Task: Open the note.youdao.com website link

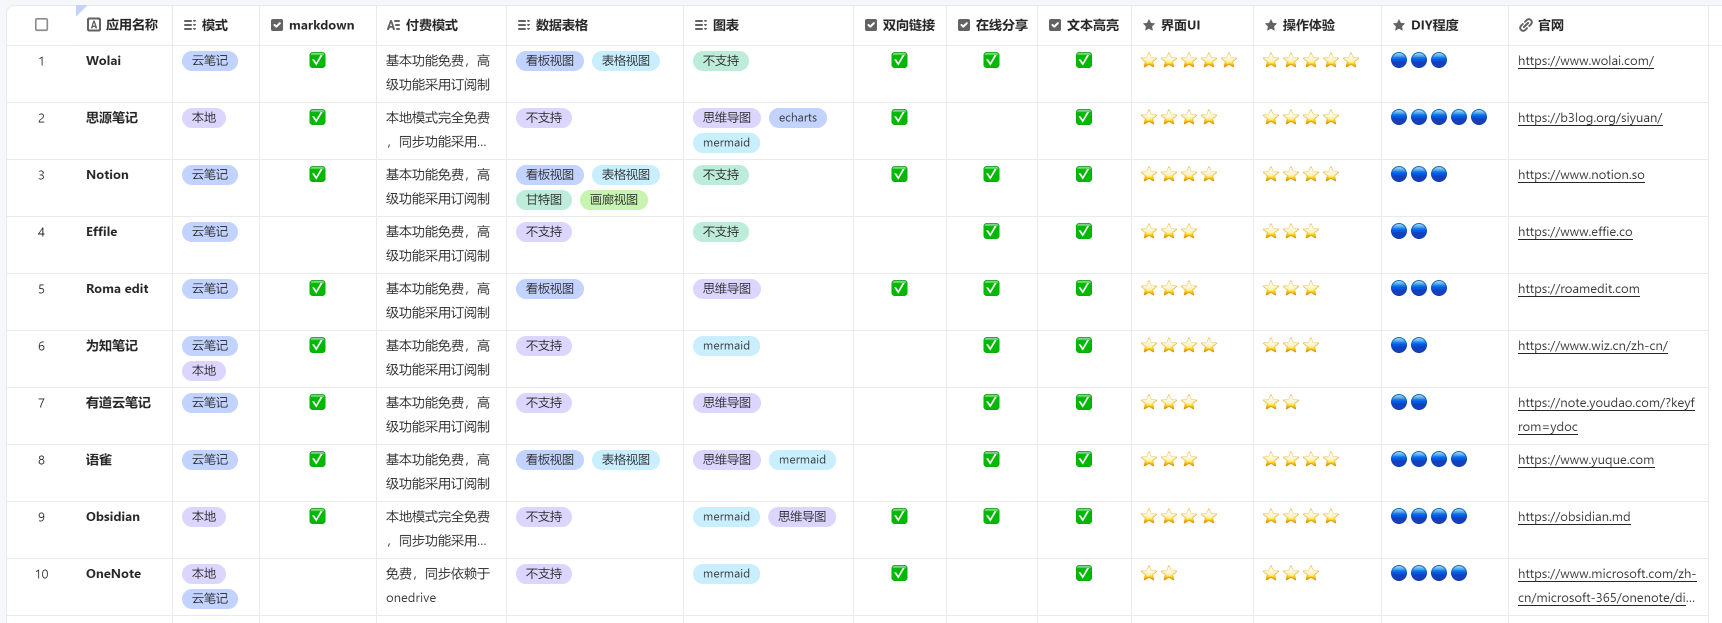Action: point(1606,415)
